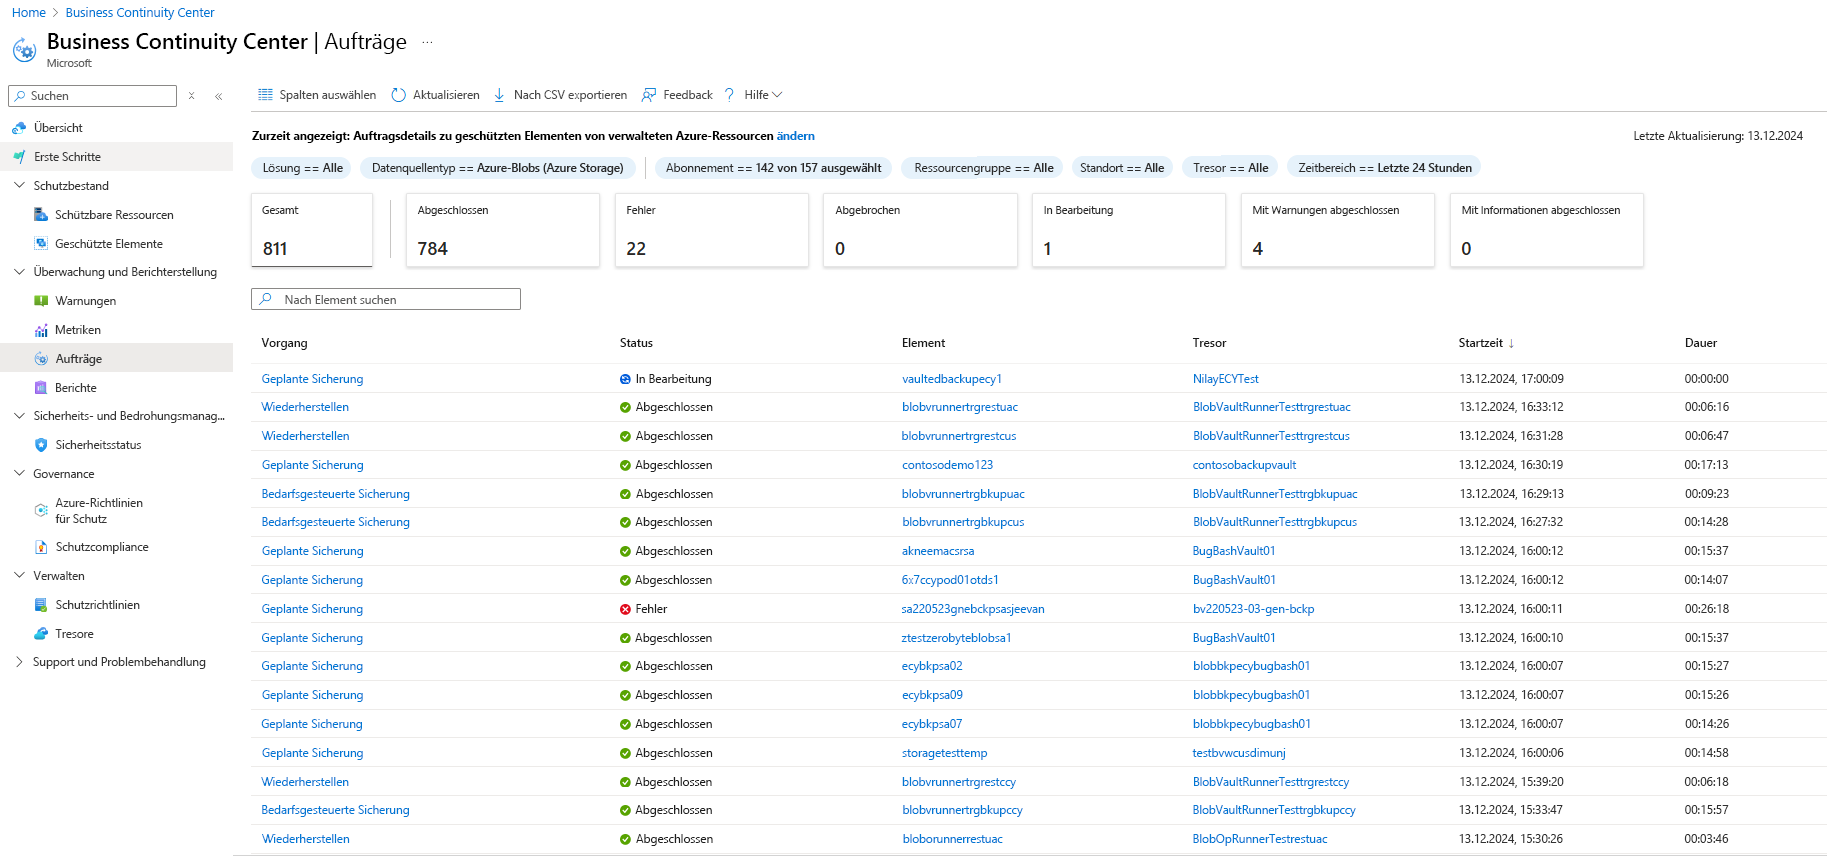Click the blue In Bearbeitung status icon
The width and height of the screenshot is (1827, 858).
(625, 379)
